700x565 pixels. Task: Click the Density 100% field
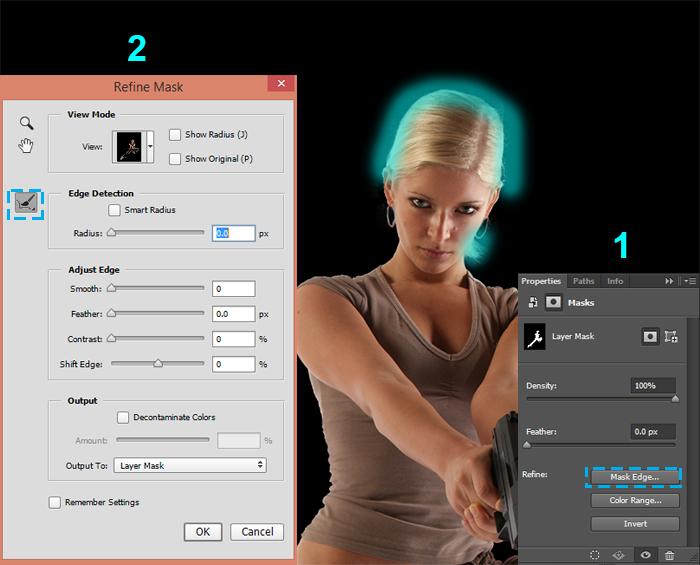click(x=653, y=386)
